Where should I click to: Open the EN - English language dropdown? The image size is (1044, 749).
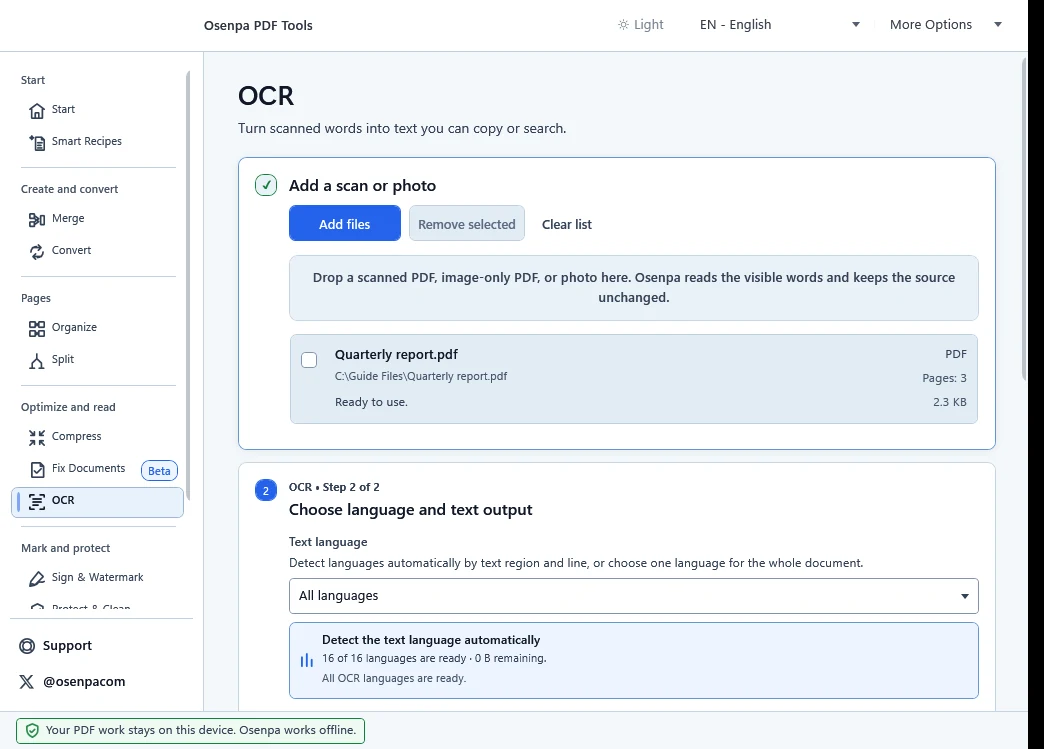(780, 25)
